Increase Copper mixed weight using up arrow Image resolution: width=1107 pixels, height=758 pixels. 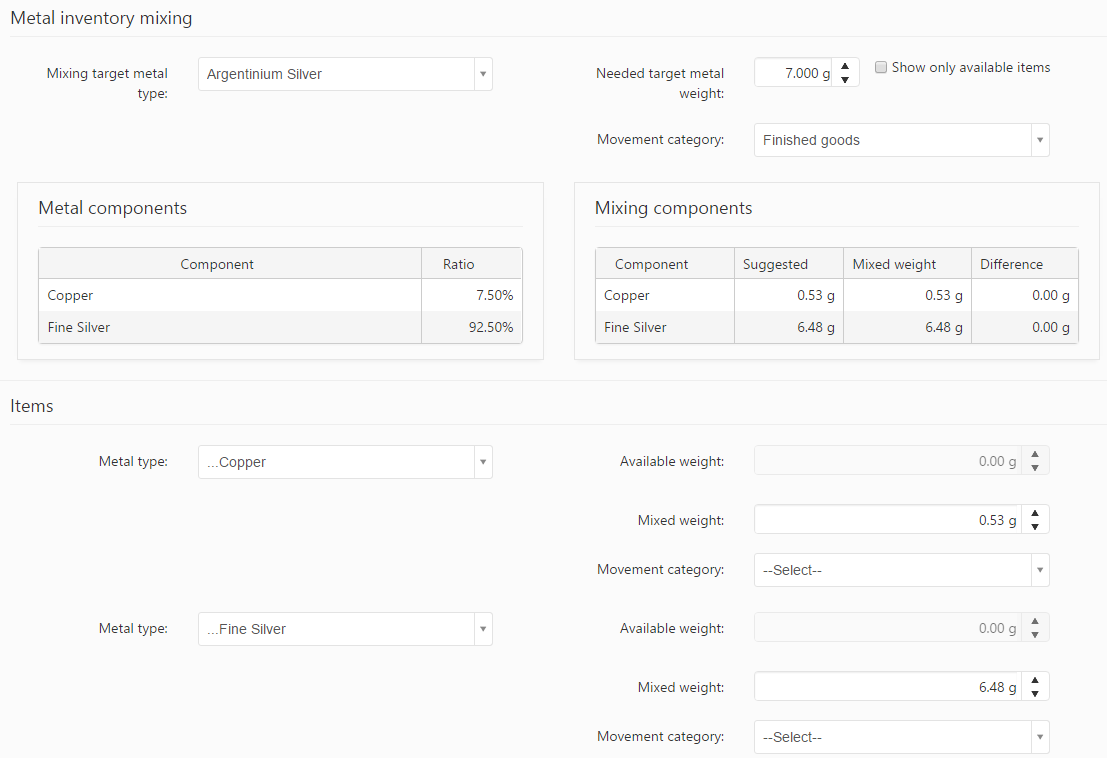coord(1035,514)
